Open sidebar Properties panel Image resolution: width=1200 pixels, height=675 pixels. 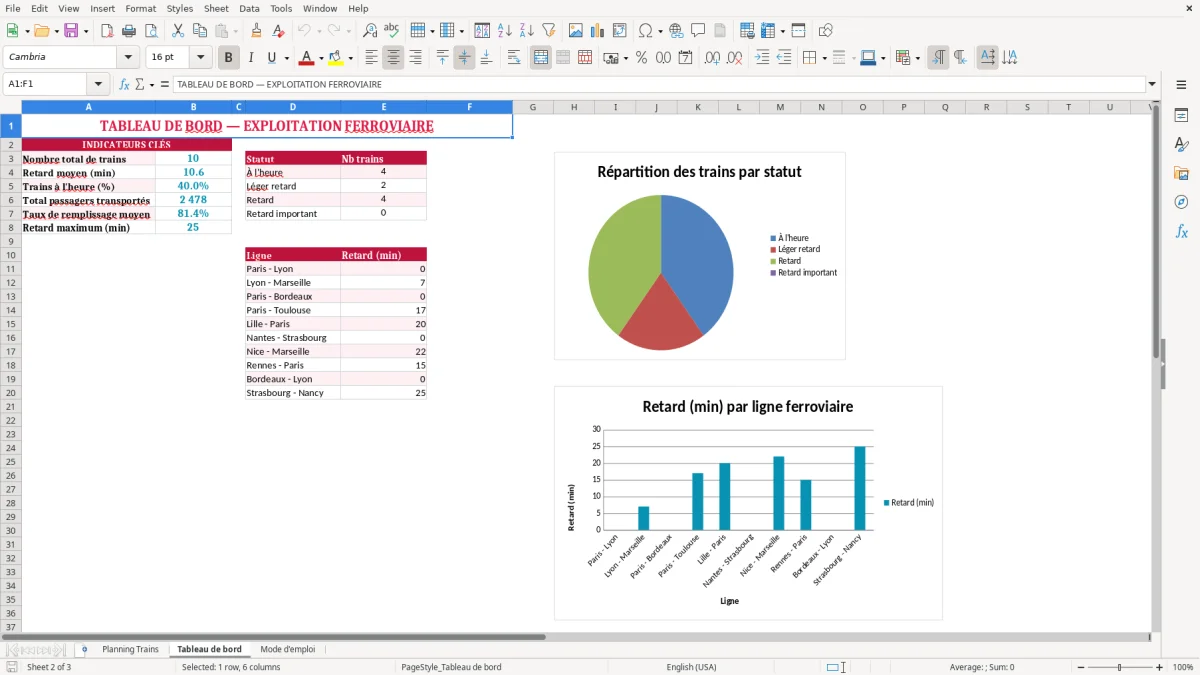point(1181,115)
